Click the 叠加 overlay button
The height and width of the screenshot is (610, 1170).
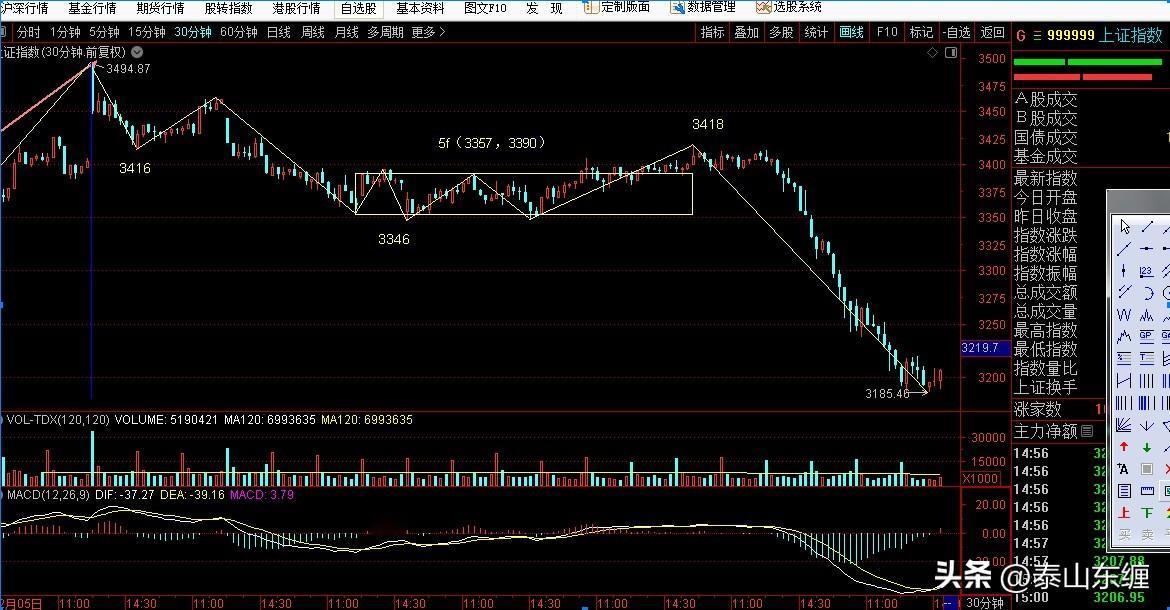[x=746, y=32]
